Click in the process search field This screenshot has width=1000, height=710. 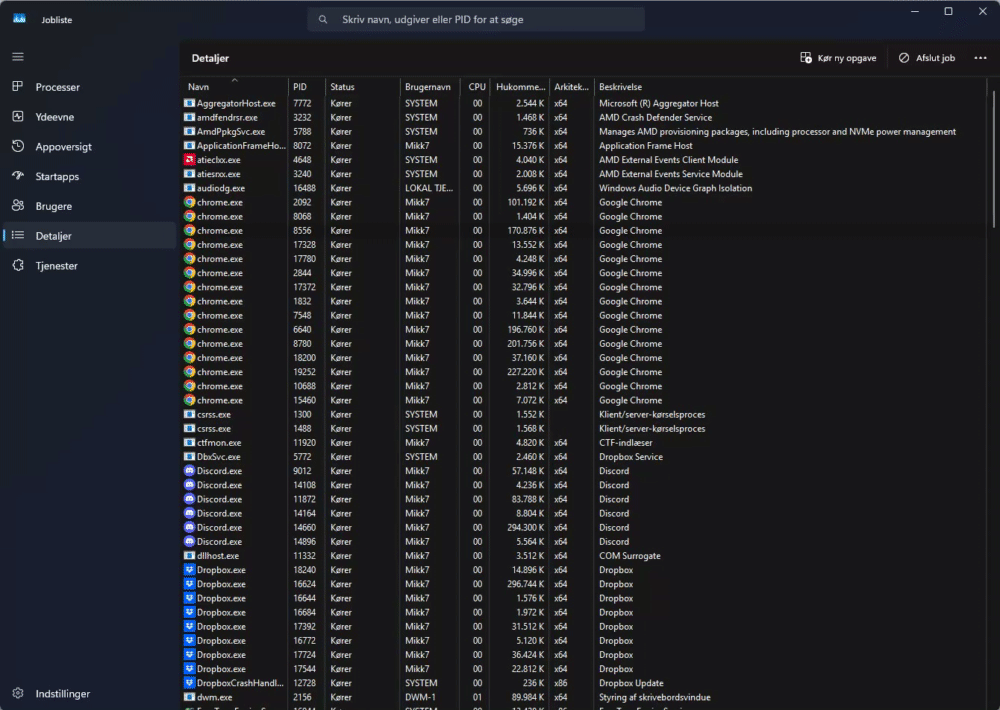coord(476,20)
